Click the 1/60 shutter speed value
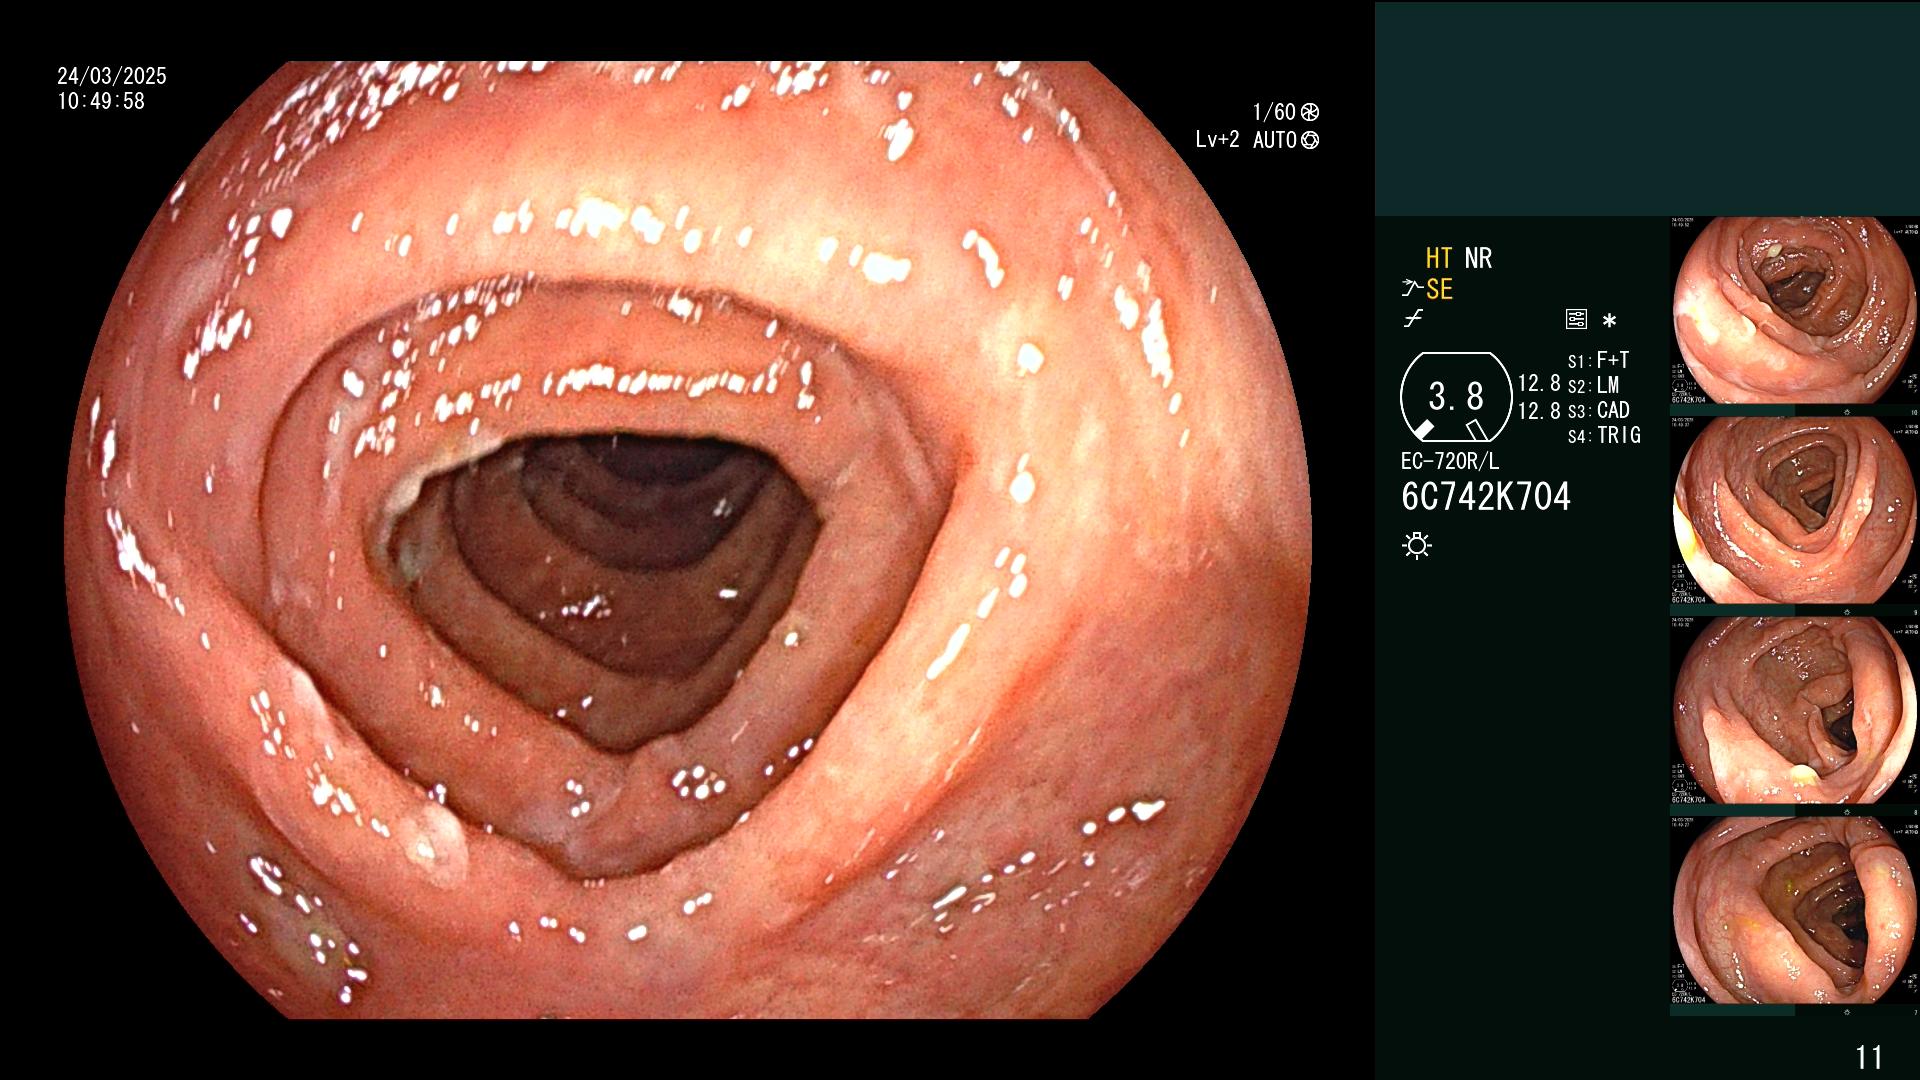The height and width of the screenshot is (1080, 1920). (x=1274, y=112)
